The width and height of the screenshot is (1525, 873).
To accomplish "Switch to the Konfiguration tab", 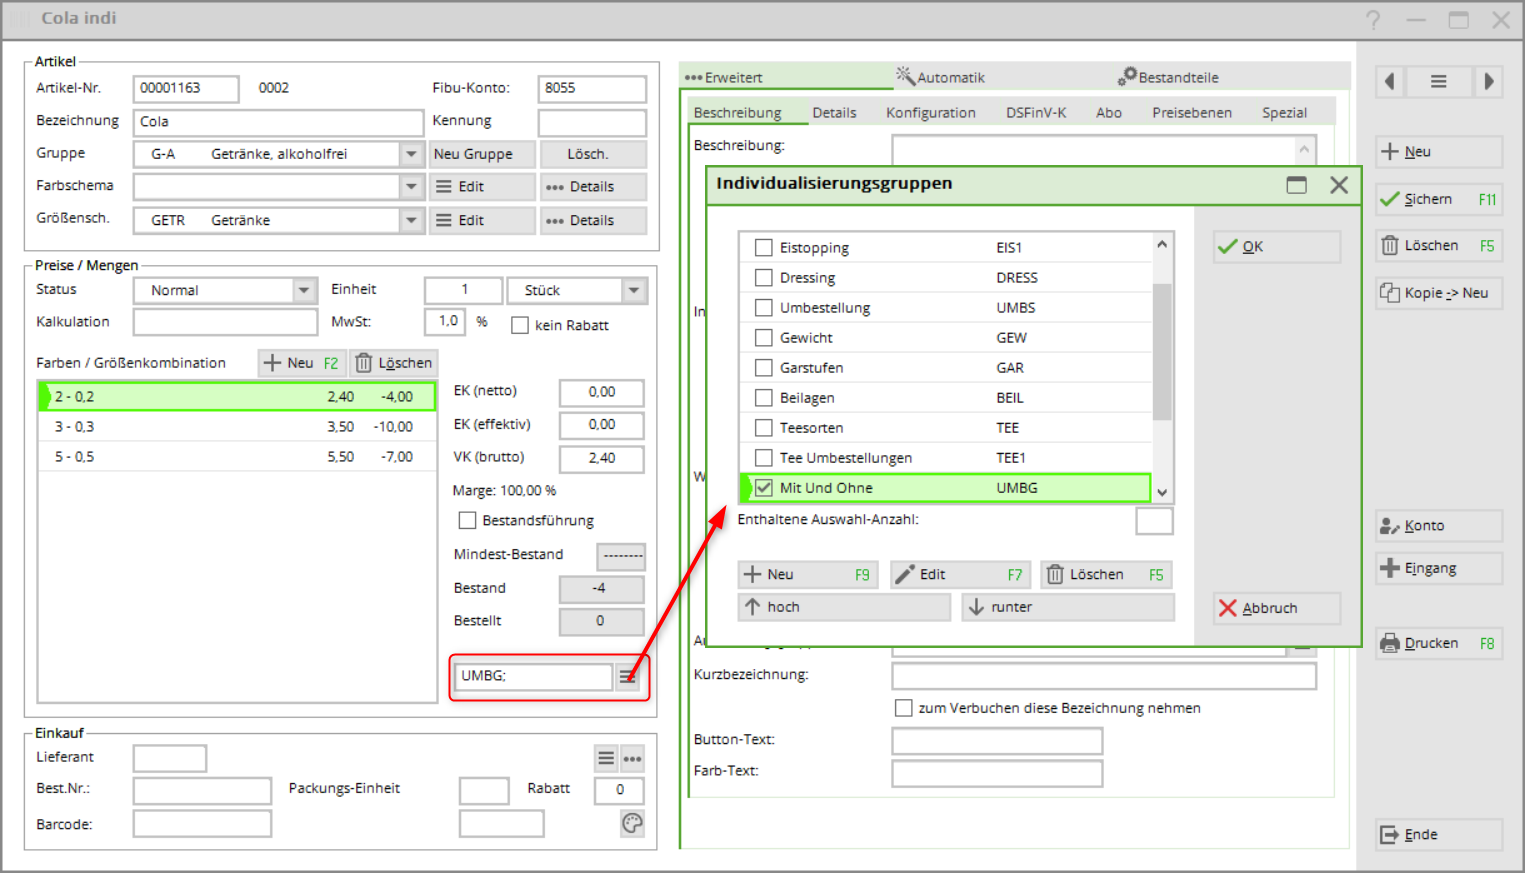I will click(x=930, y=113).
